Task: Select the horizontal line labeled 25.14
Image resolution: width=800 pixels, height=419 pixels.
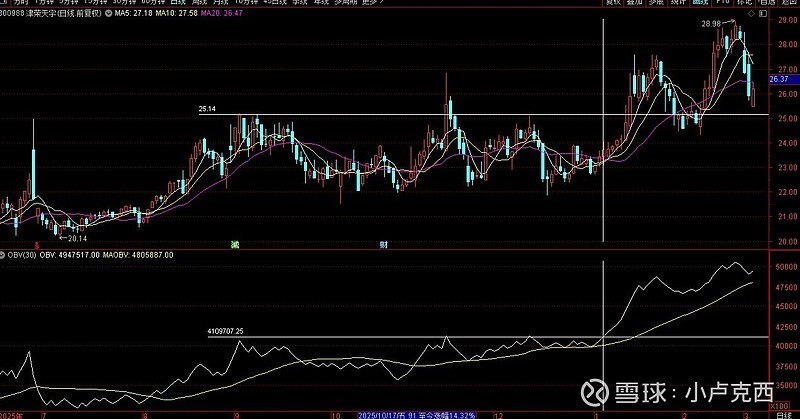Action: pos(484,114)
